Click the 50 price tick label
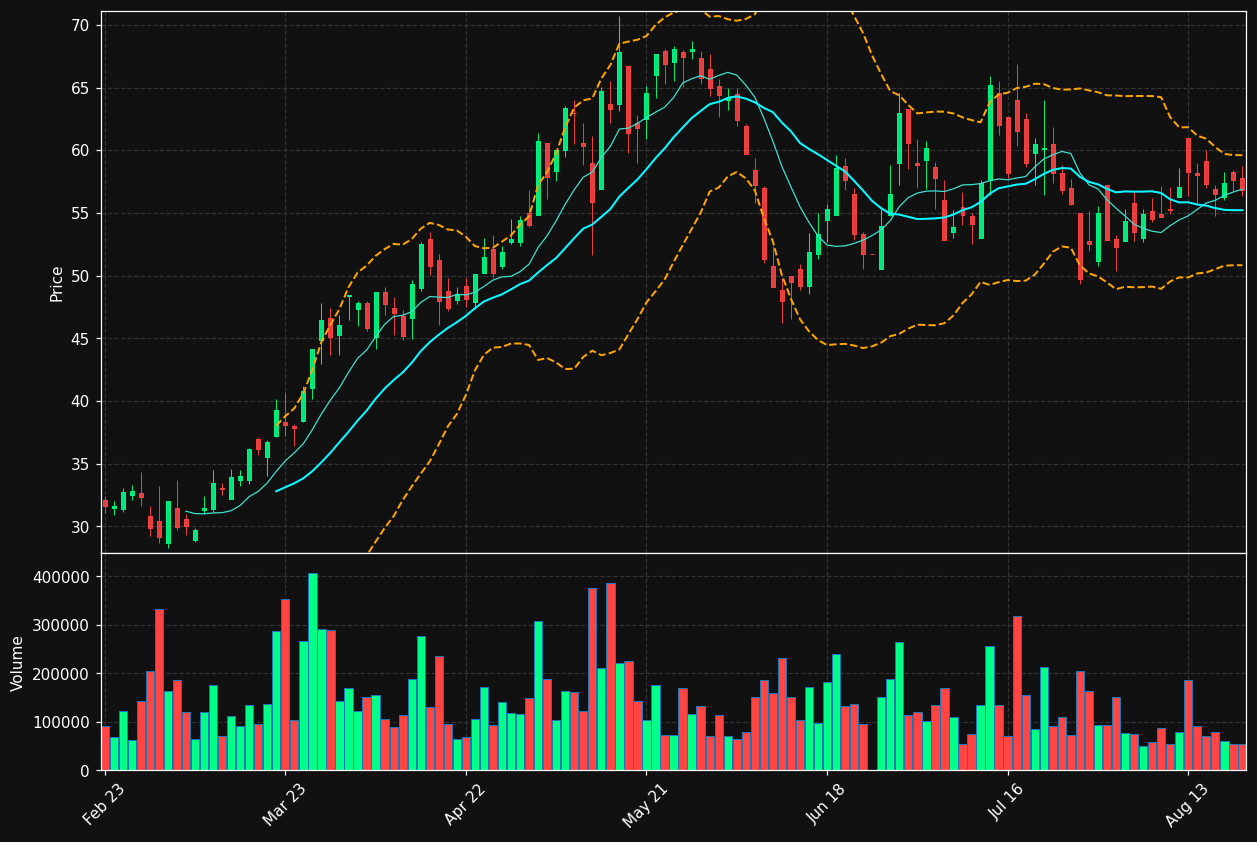1257x842 pixels. pyautogui.click(x=80, y=276)
